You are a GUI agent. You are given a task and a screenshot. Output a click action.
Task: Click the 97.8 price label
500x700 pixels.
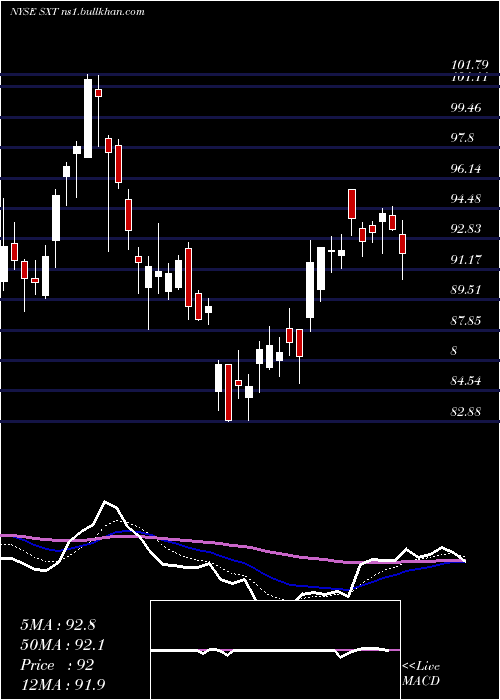(463, 138)
